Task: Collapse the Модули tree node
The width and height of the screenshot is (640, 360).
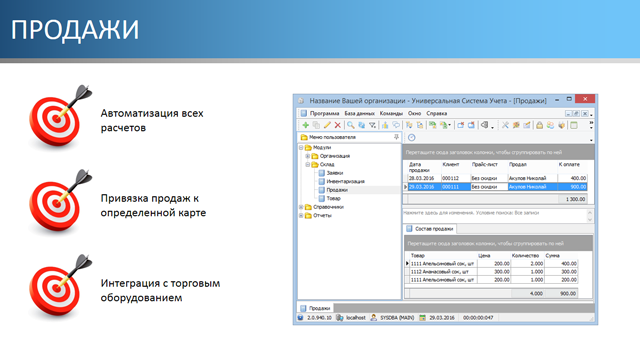Action: [x=301, y=147]
